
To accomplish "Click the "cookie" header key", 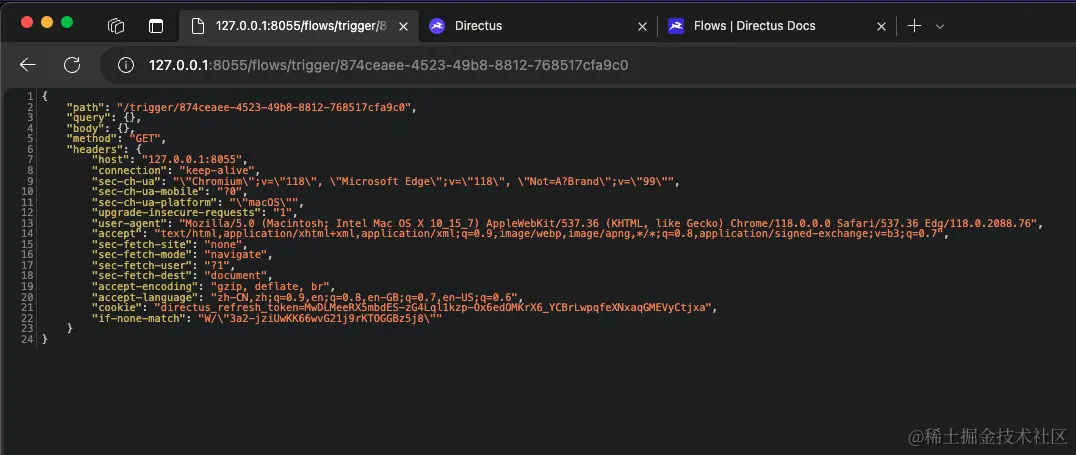I will 117,307.
